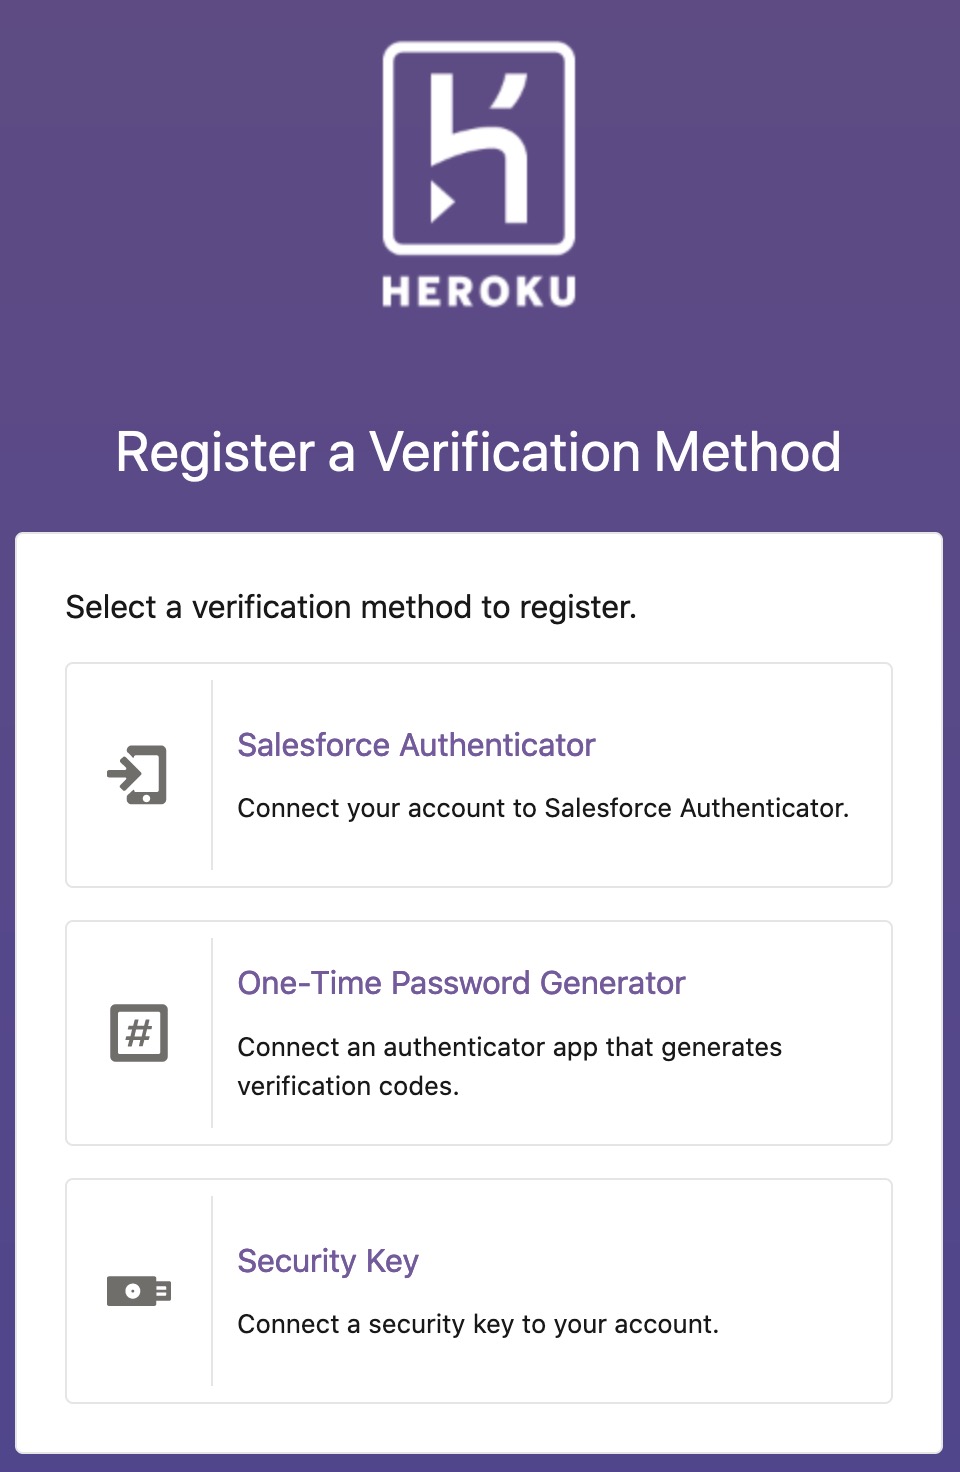Click the Register a Verification Method heading
960x1472 pixels.
pyautogui.click(x=479, y=453)
